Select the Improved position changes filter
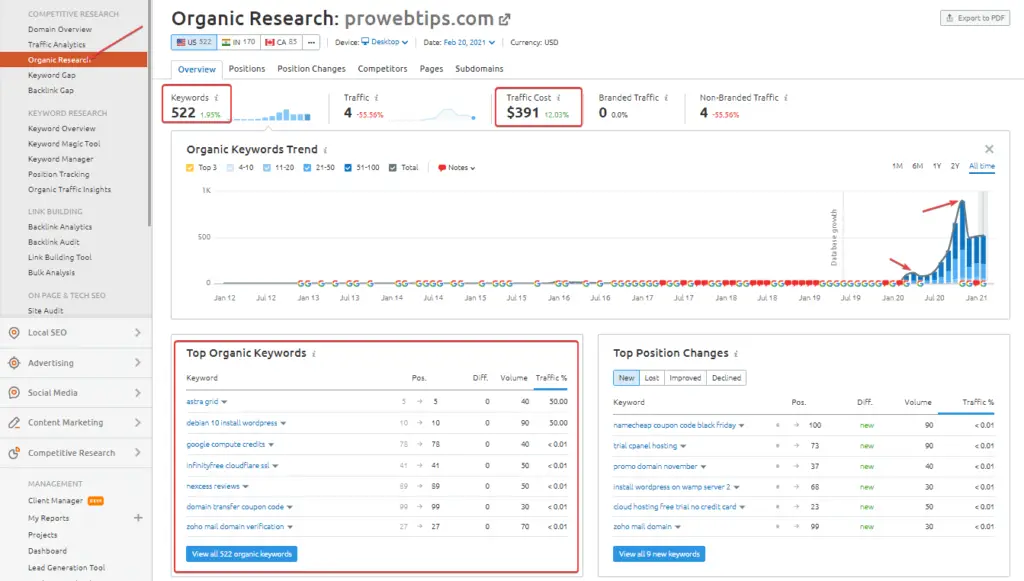The image size is (1024, 581). [684, 378]
